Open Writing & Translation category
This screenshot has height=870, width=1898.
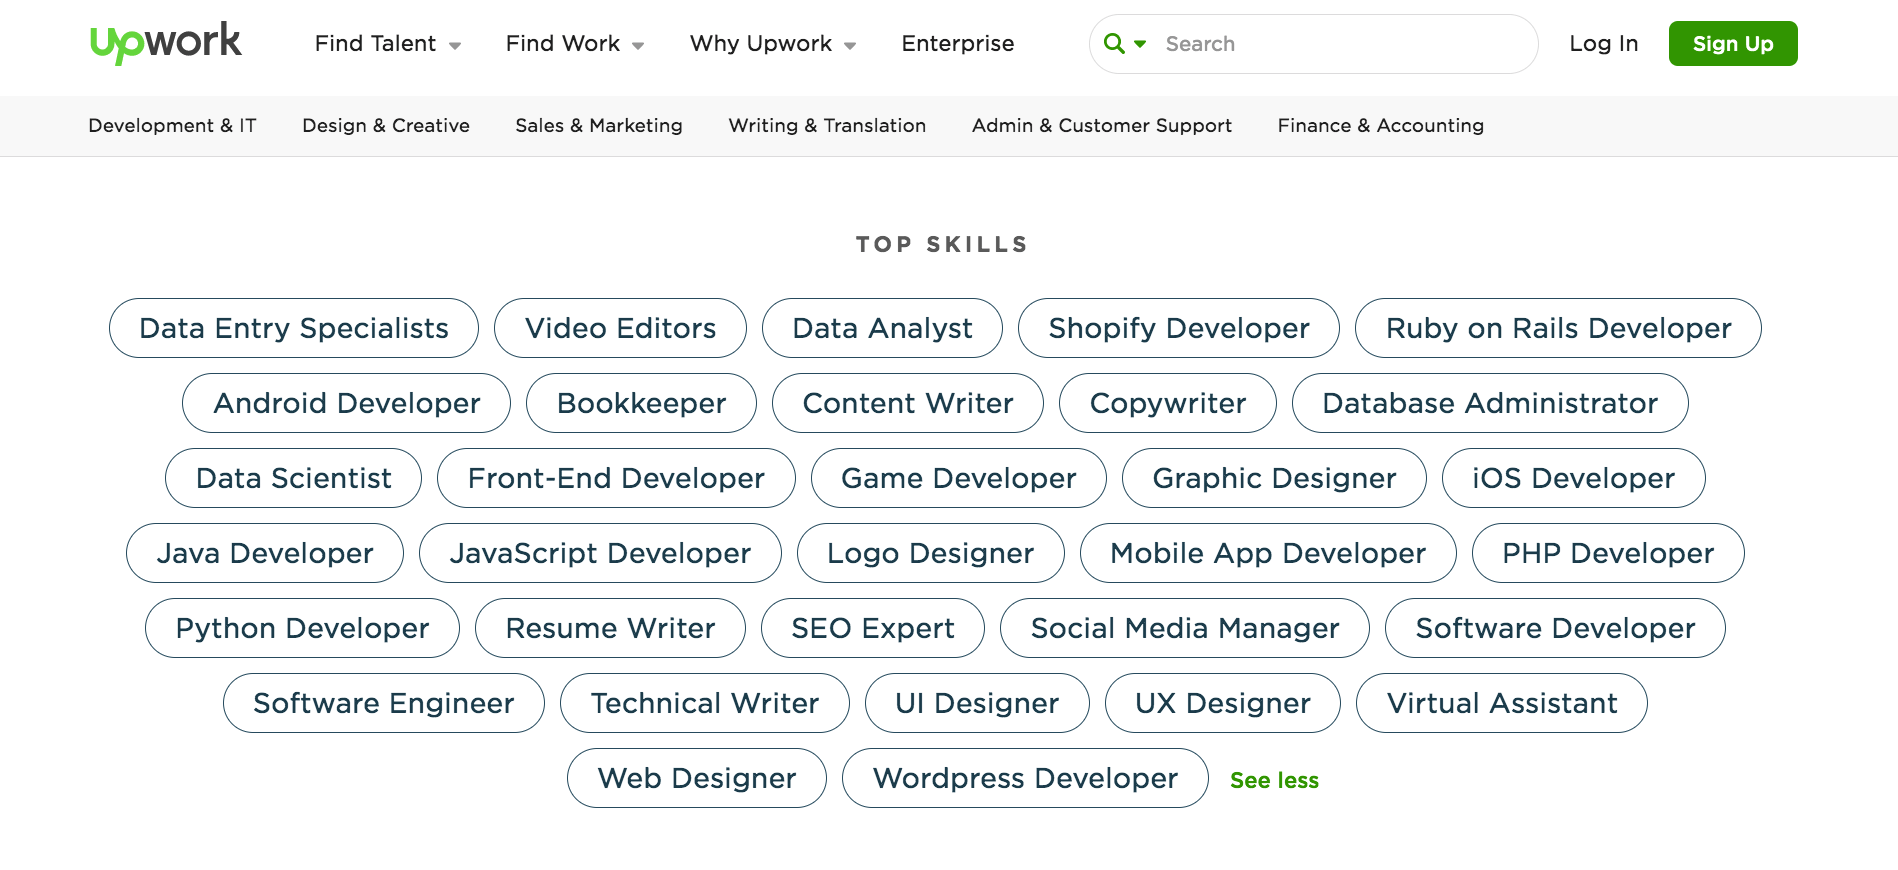tap(827, 126)
